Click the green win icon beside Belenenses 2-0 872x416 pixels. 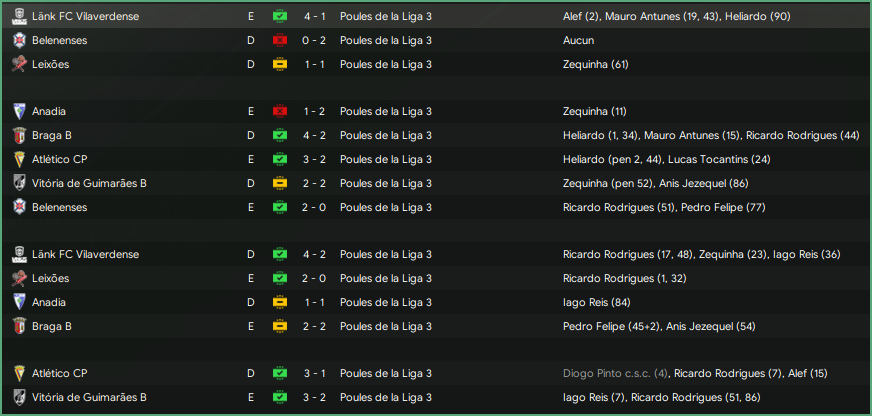click(x=280, y=207)
